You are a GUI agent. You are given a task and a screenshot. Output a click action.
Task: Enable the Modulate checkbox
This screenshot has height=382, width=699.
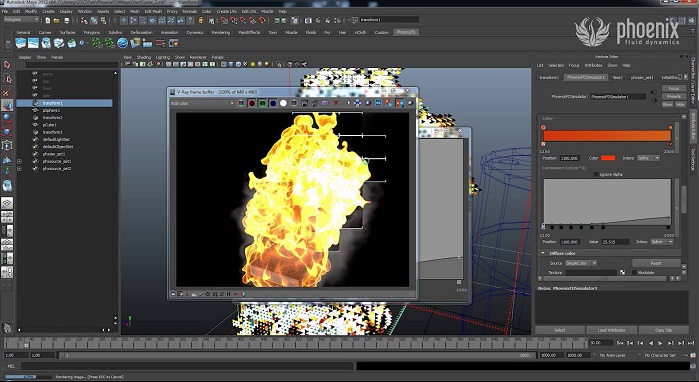click(634, 272)
